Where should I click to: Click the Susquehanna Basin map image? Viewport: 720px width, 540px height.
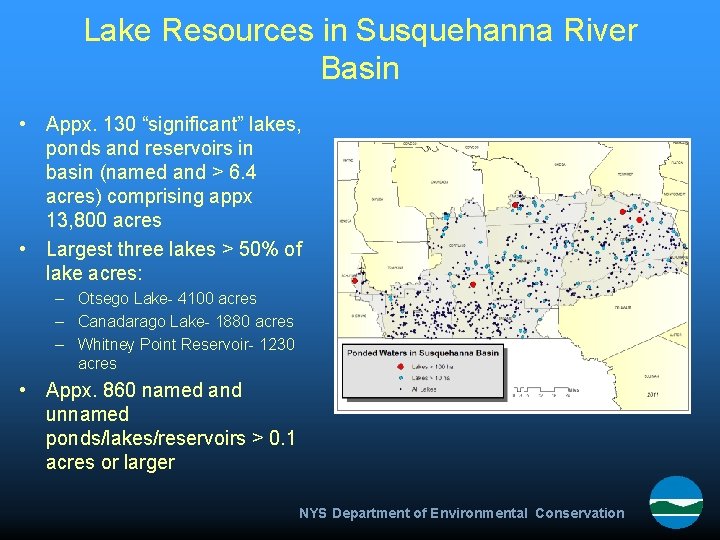click(x=512, y=276)
